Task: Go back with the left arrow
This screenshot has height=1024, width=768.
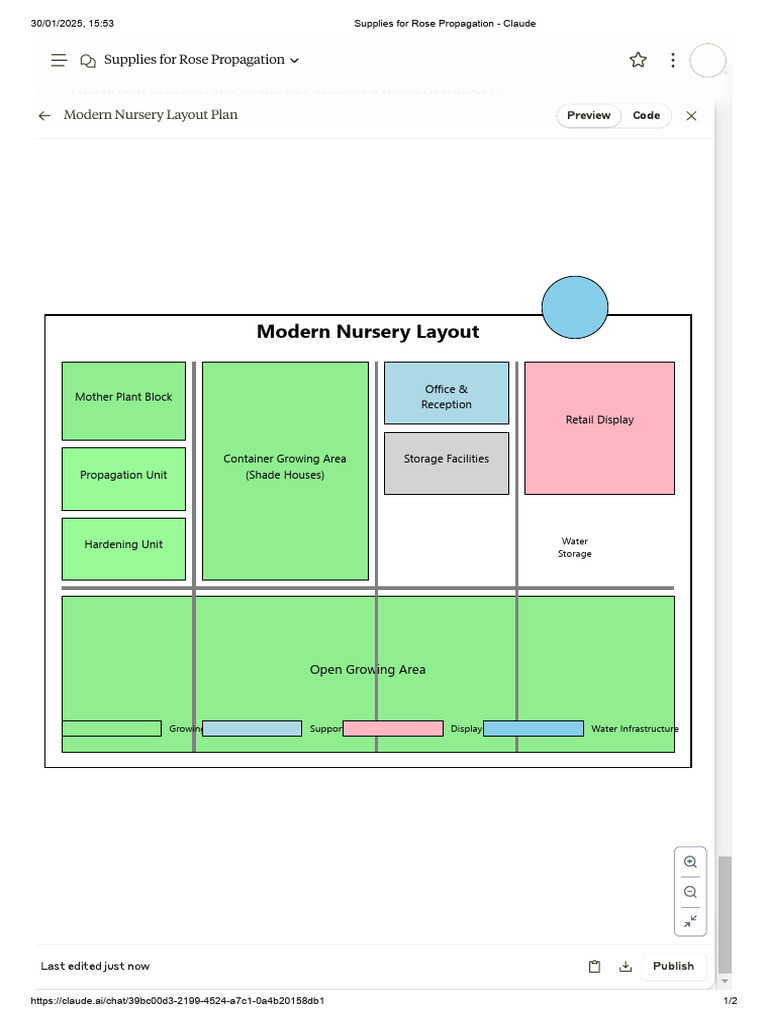Action: coord(44,116)
